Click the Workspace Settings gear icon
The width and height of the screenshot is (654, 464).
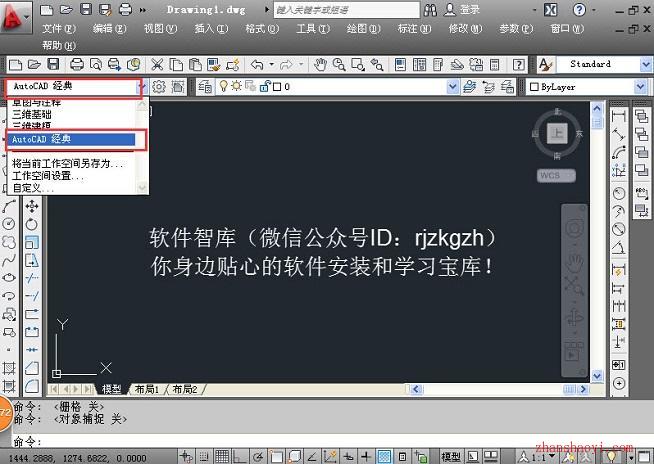click(158, 87)
